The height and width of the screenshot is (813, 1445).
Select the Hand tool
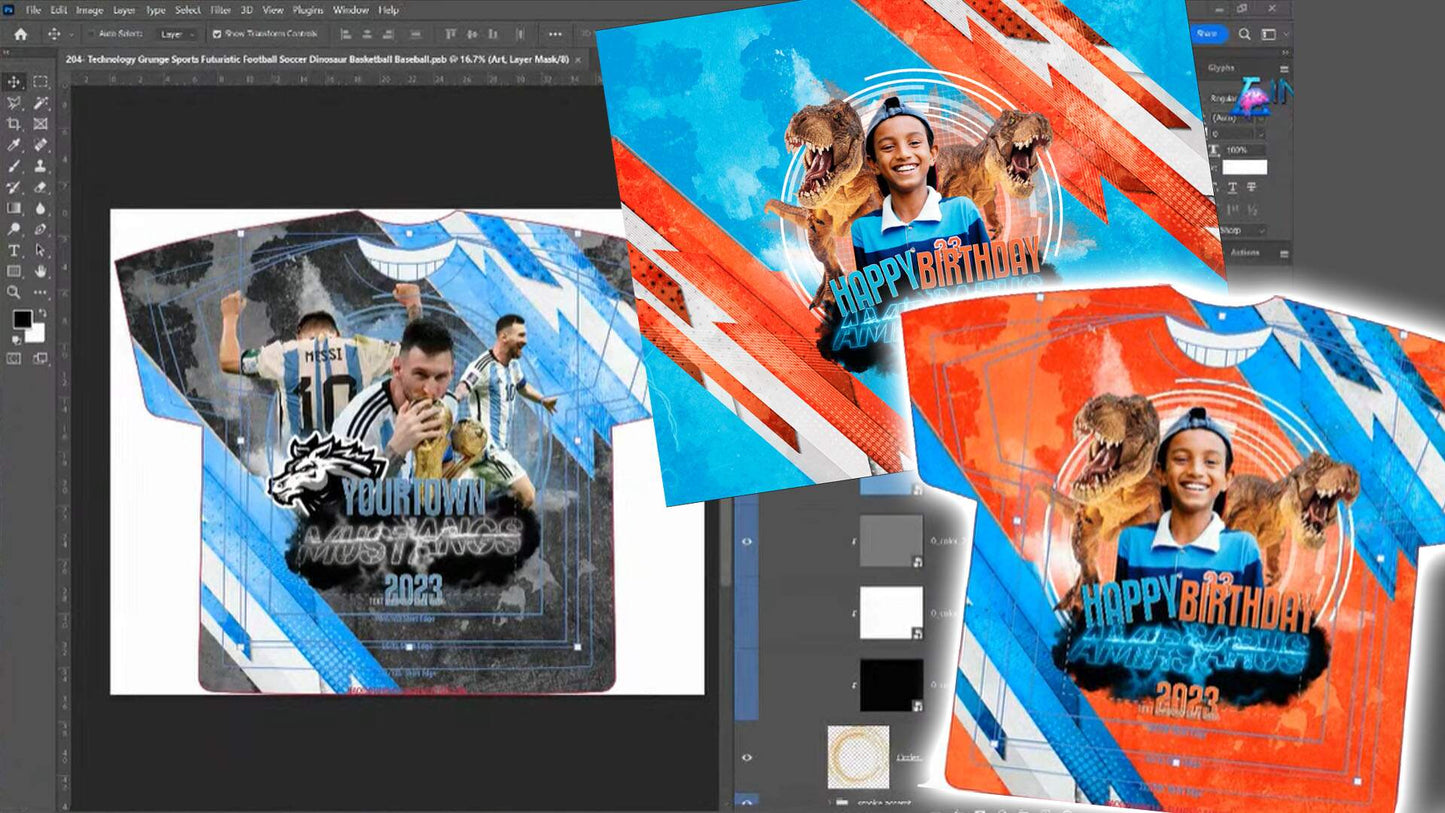(x=40, y=271)
